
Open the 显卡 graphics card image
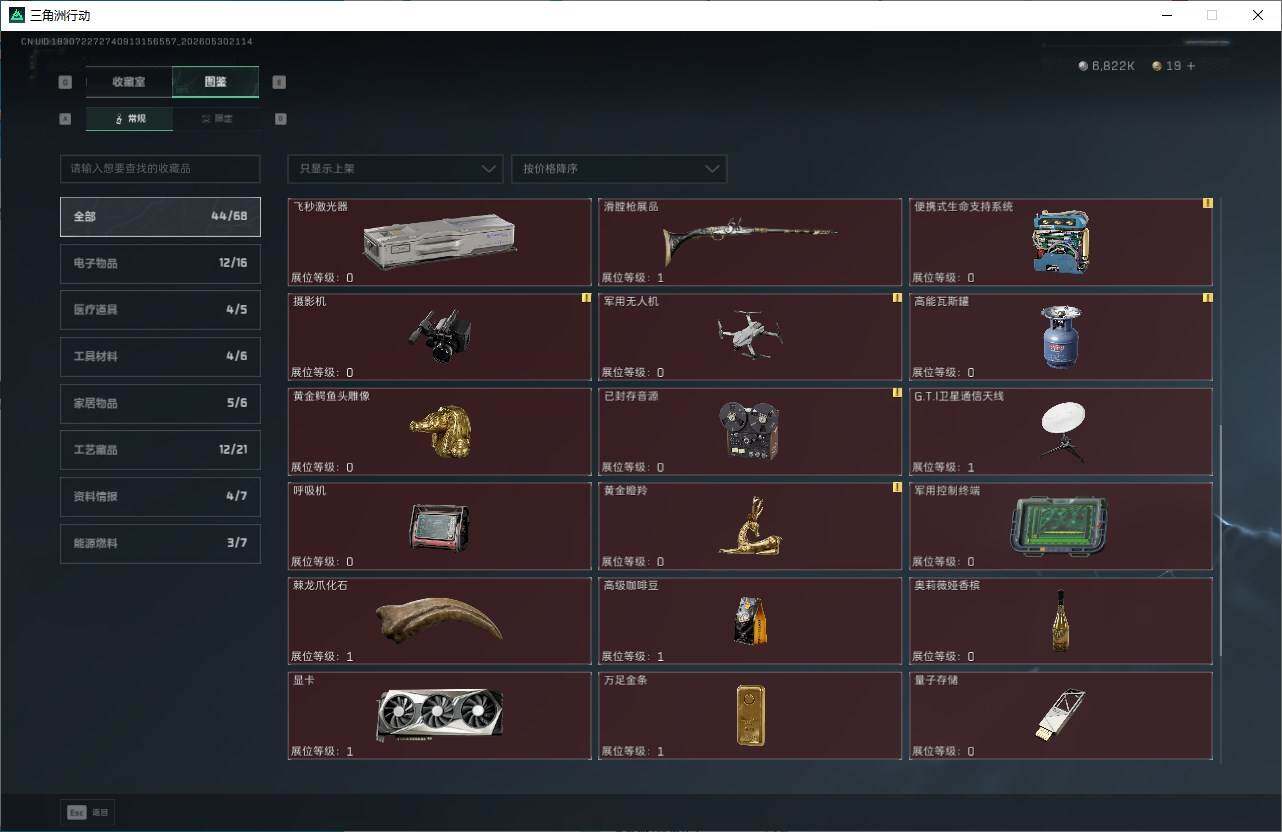pos(440,715)
